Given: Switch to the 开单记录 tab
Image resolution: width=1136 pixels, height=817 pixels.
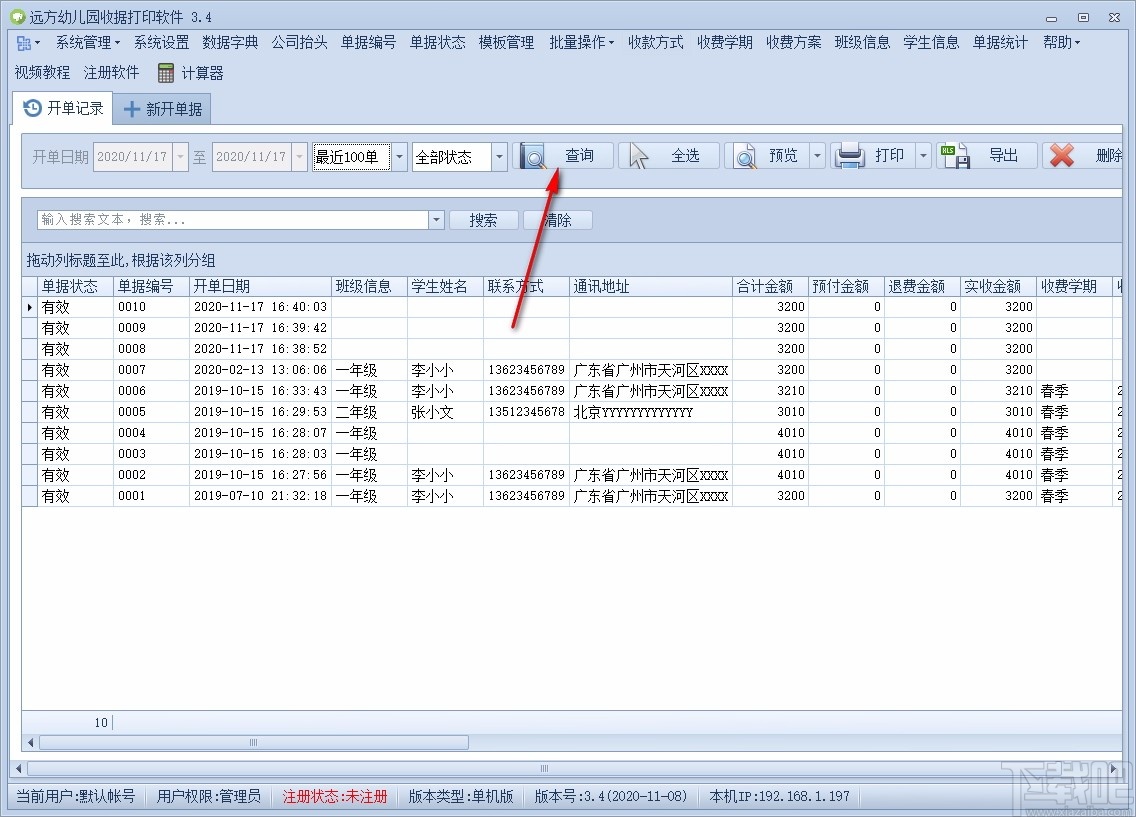Looking at the screenshot, I should coord(63,109).
